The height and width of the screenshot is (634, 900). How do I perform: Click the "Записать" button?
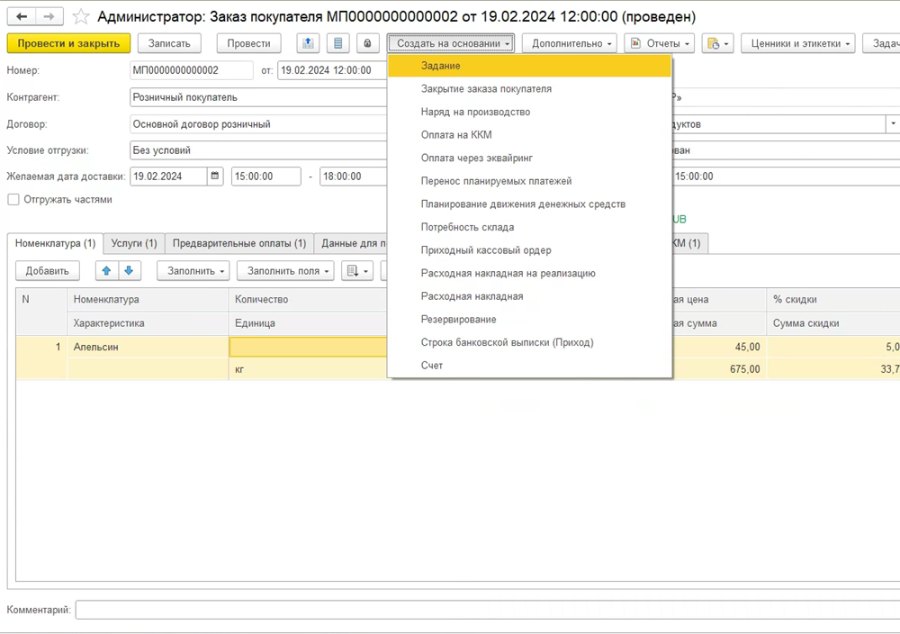(169, 43)
